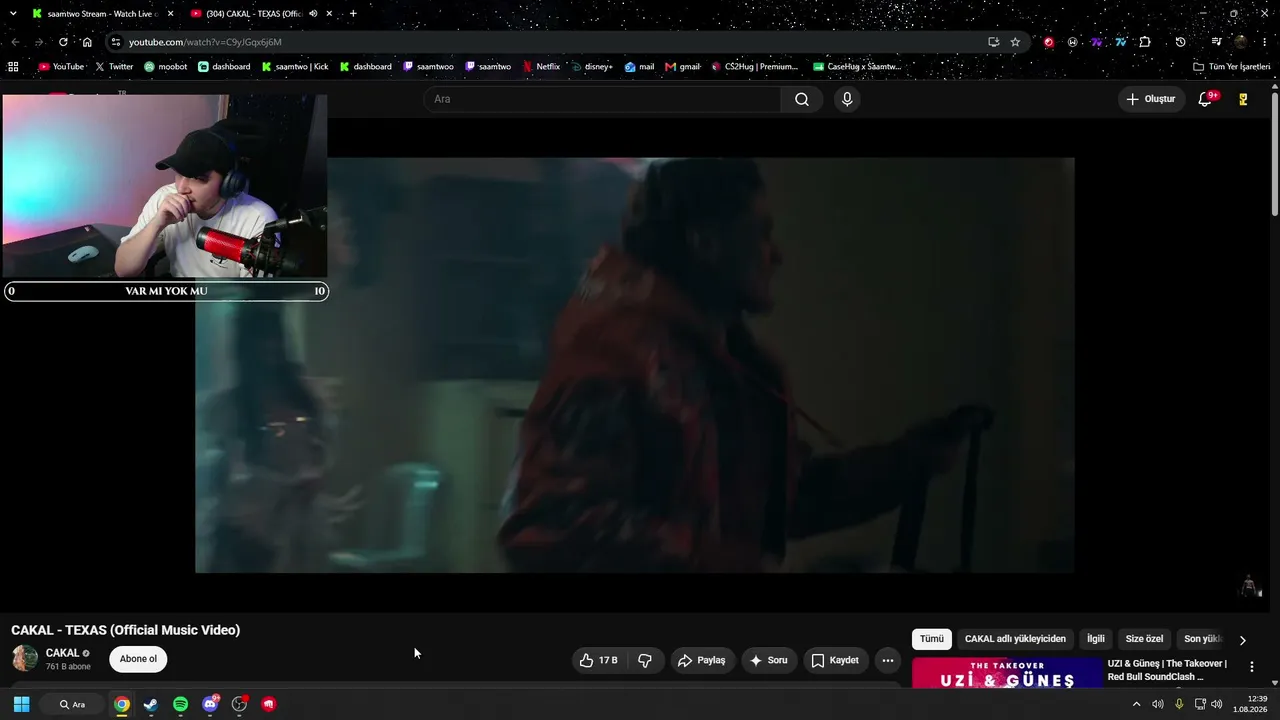Open the CS2Hug Premium bookmark
This screenshot has height=720, width=1280.
point(755,67)
